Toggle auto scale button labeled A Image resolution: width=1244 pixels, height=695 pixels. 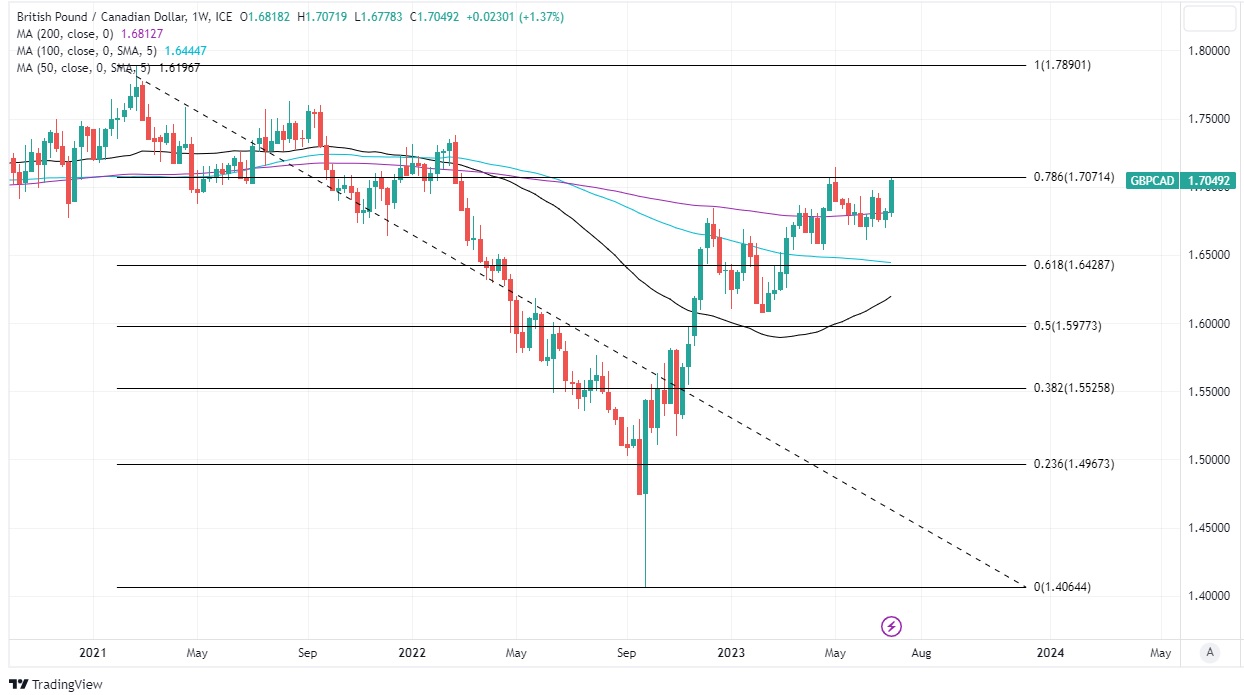coord(1210,652)
